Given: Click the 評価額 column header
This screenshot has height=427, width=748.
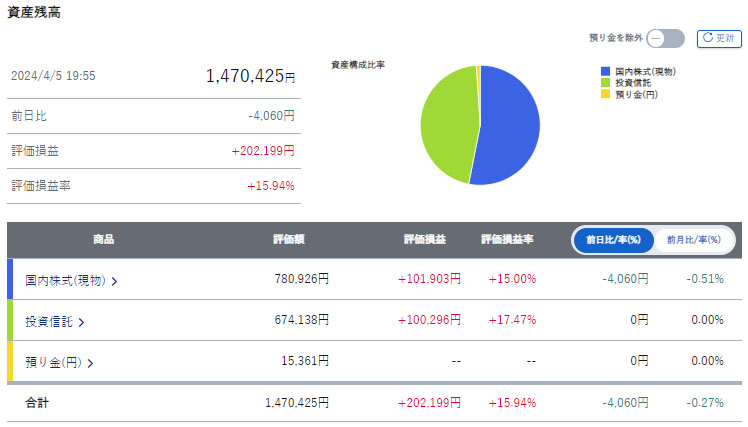Looking at the screenshot, I should (x=288, y=240).
